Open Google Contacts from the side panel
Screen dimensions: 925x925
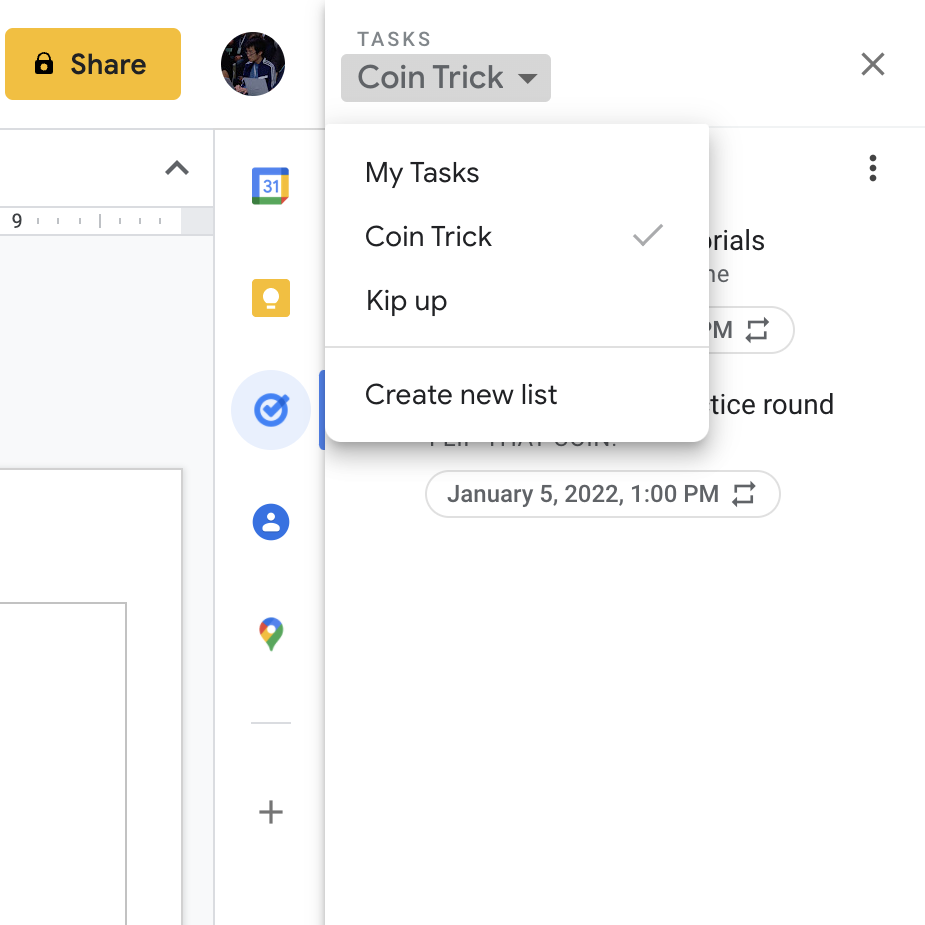tap(270, 522)
